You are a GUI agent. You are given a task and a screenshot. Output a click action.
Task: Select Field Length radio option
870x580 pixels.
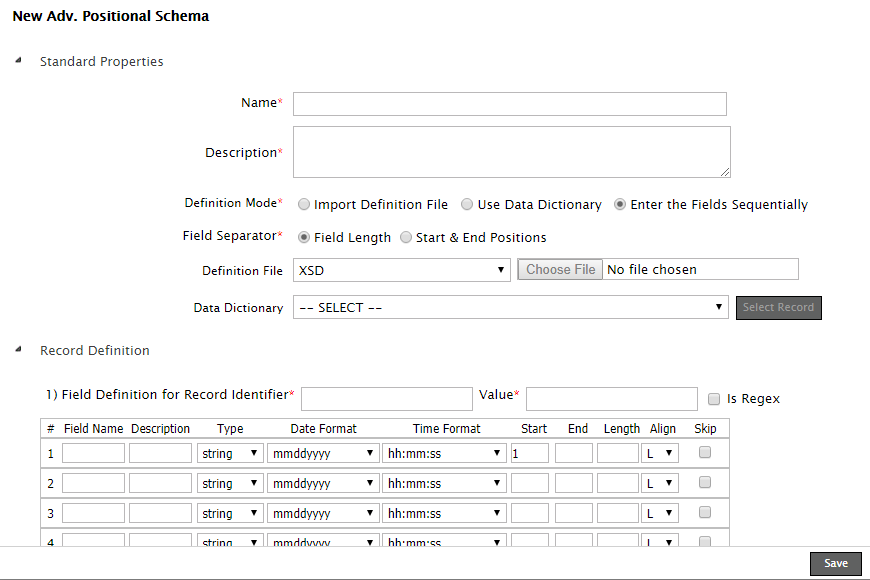(304, 237)
